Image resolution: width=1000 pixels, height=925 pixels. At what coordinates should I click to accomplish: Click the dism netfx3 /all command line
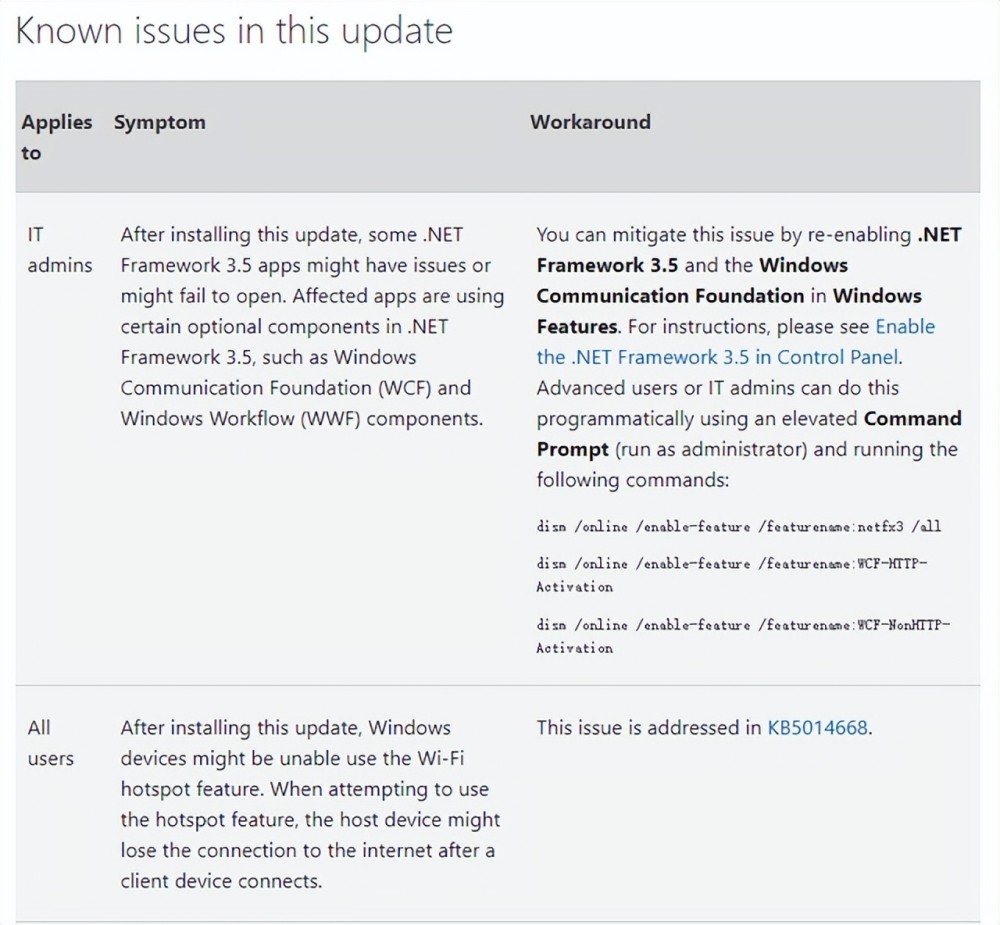tap(738, 526)
